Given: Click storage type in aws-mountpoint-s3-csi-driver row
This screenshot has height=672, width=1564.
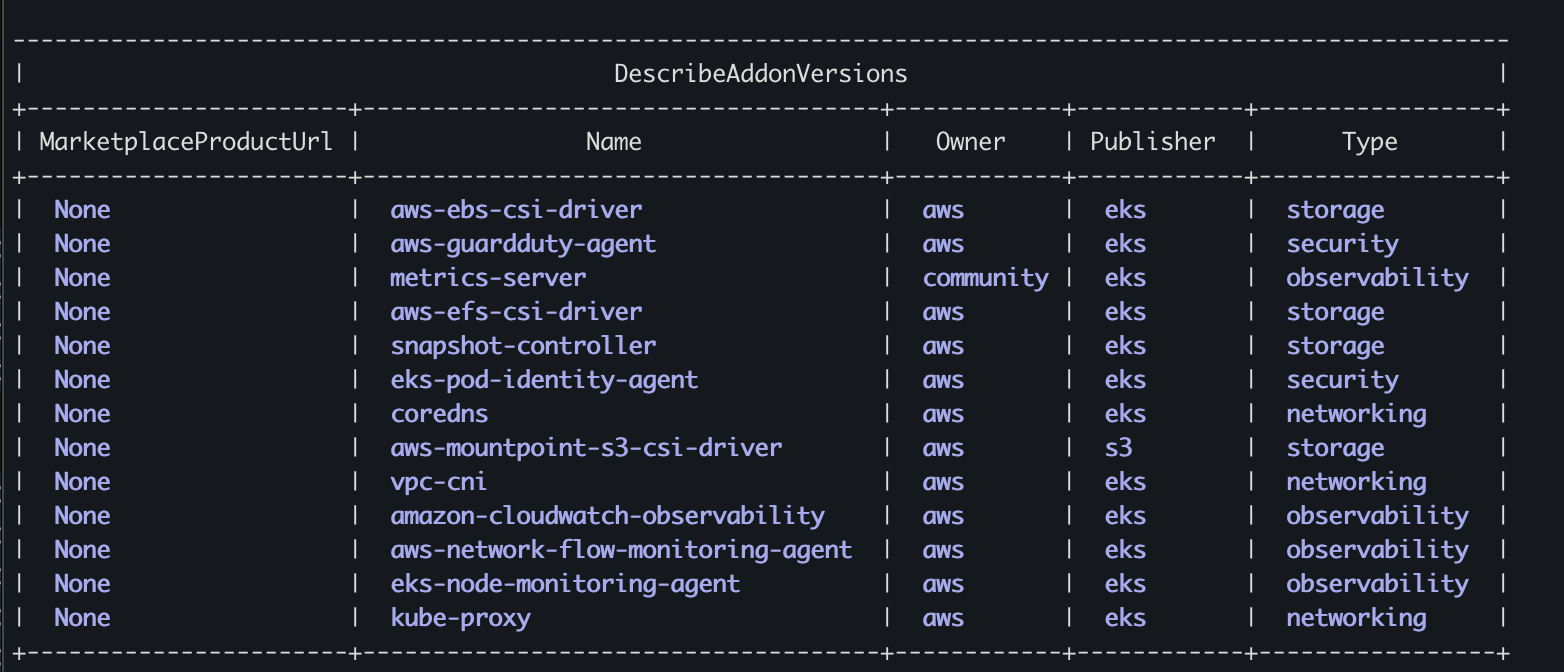Looking at the screenshot, I should (1335, 448).
